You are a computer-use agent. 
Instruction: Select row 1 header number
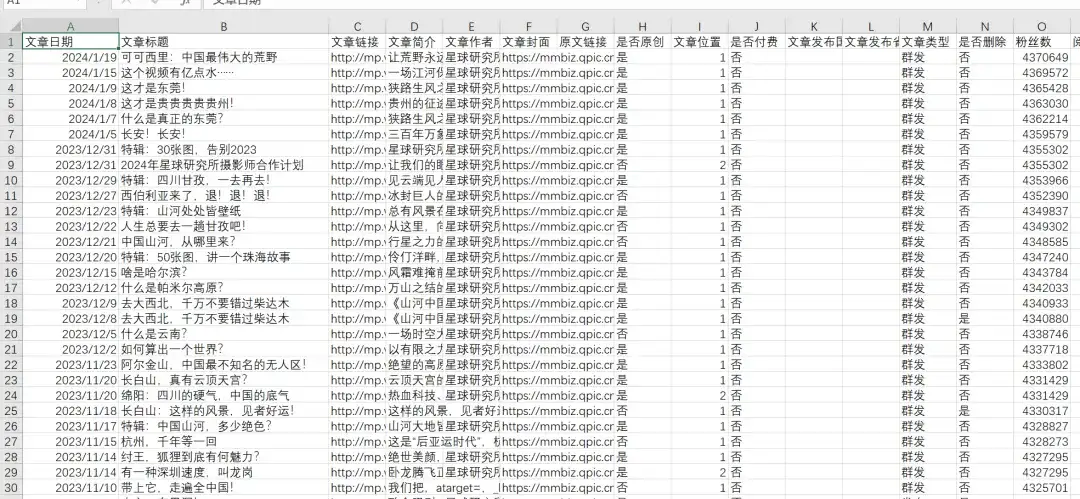pyautogui.click(x=11, y=42)
